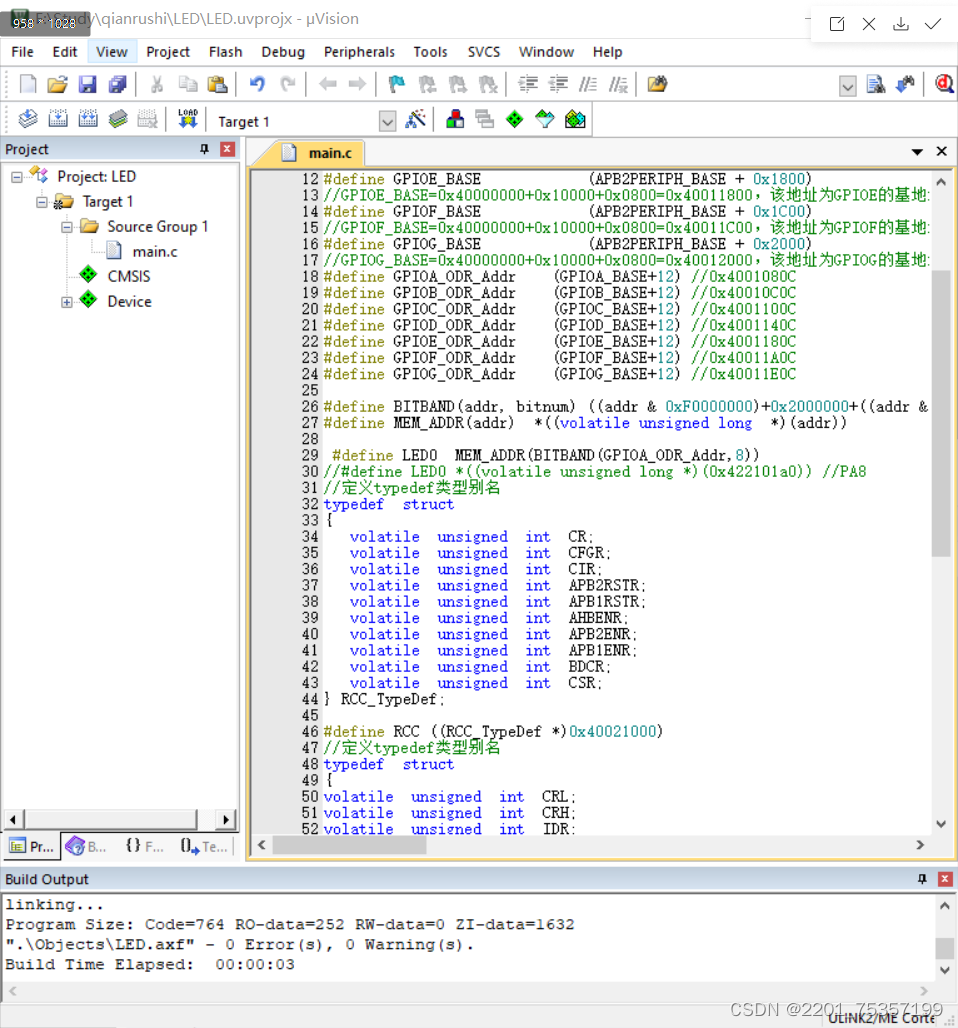
Task: Click the Insert bookmark flag icon
Action: pos(397,85)
